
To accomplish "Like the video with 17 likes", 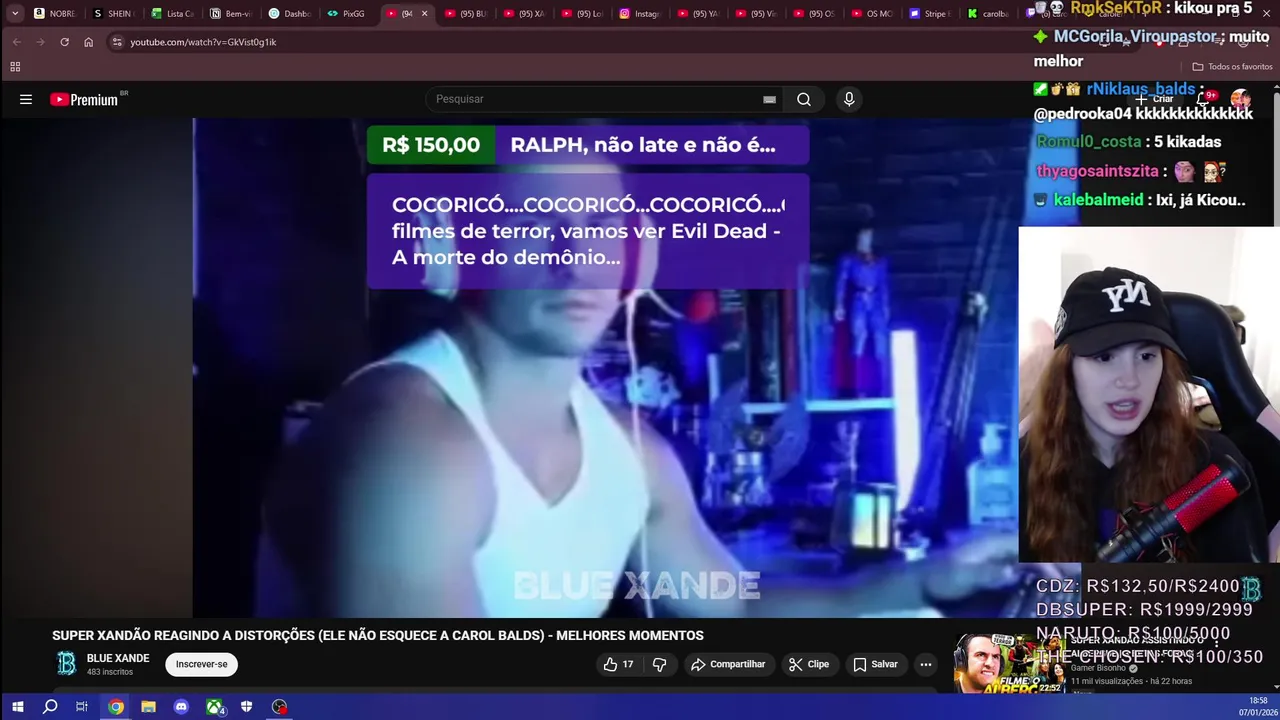I will click(618, 664).
